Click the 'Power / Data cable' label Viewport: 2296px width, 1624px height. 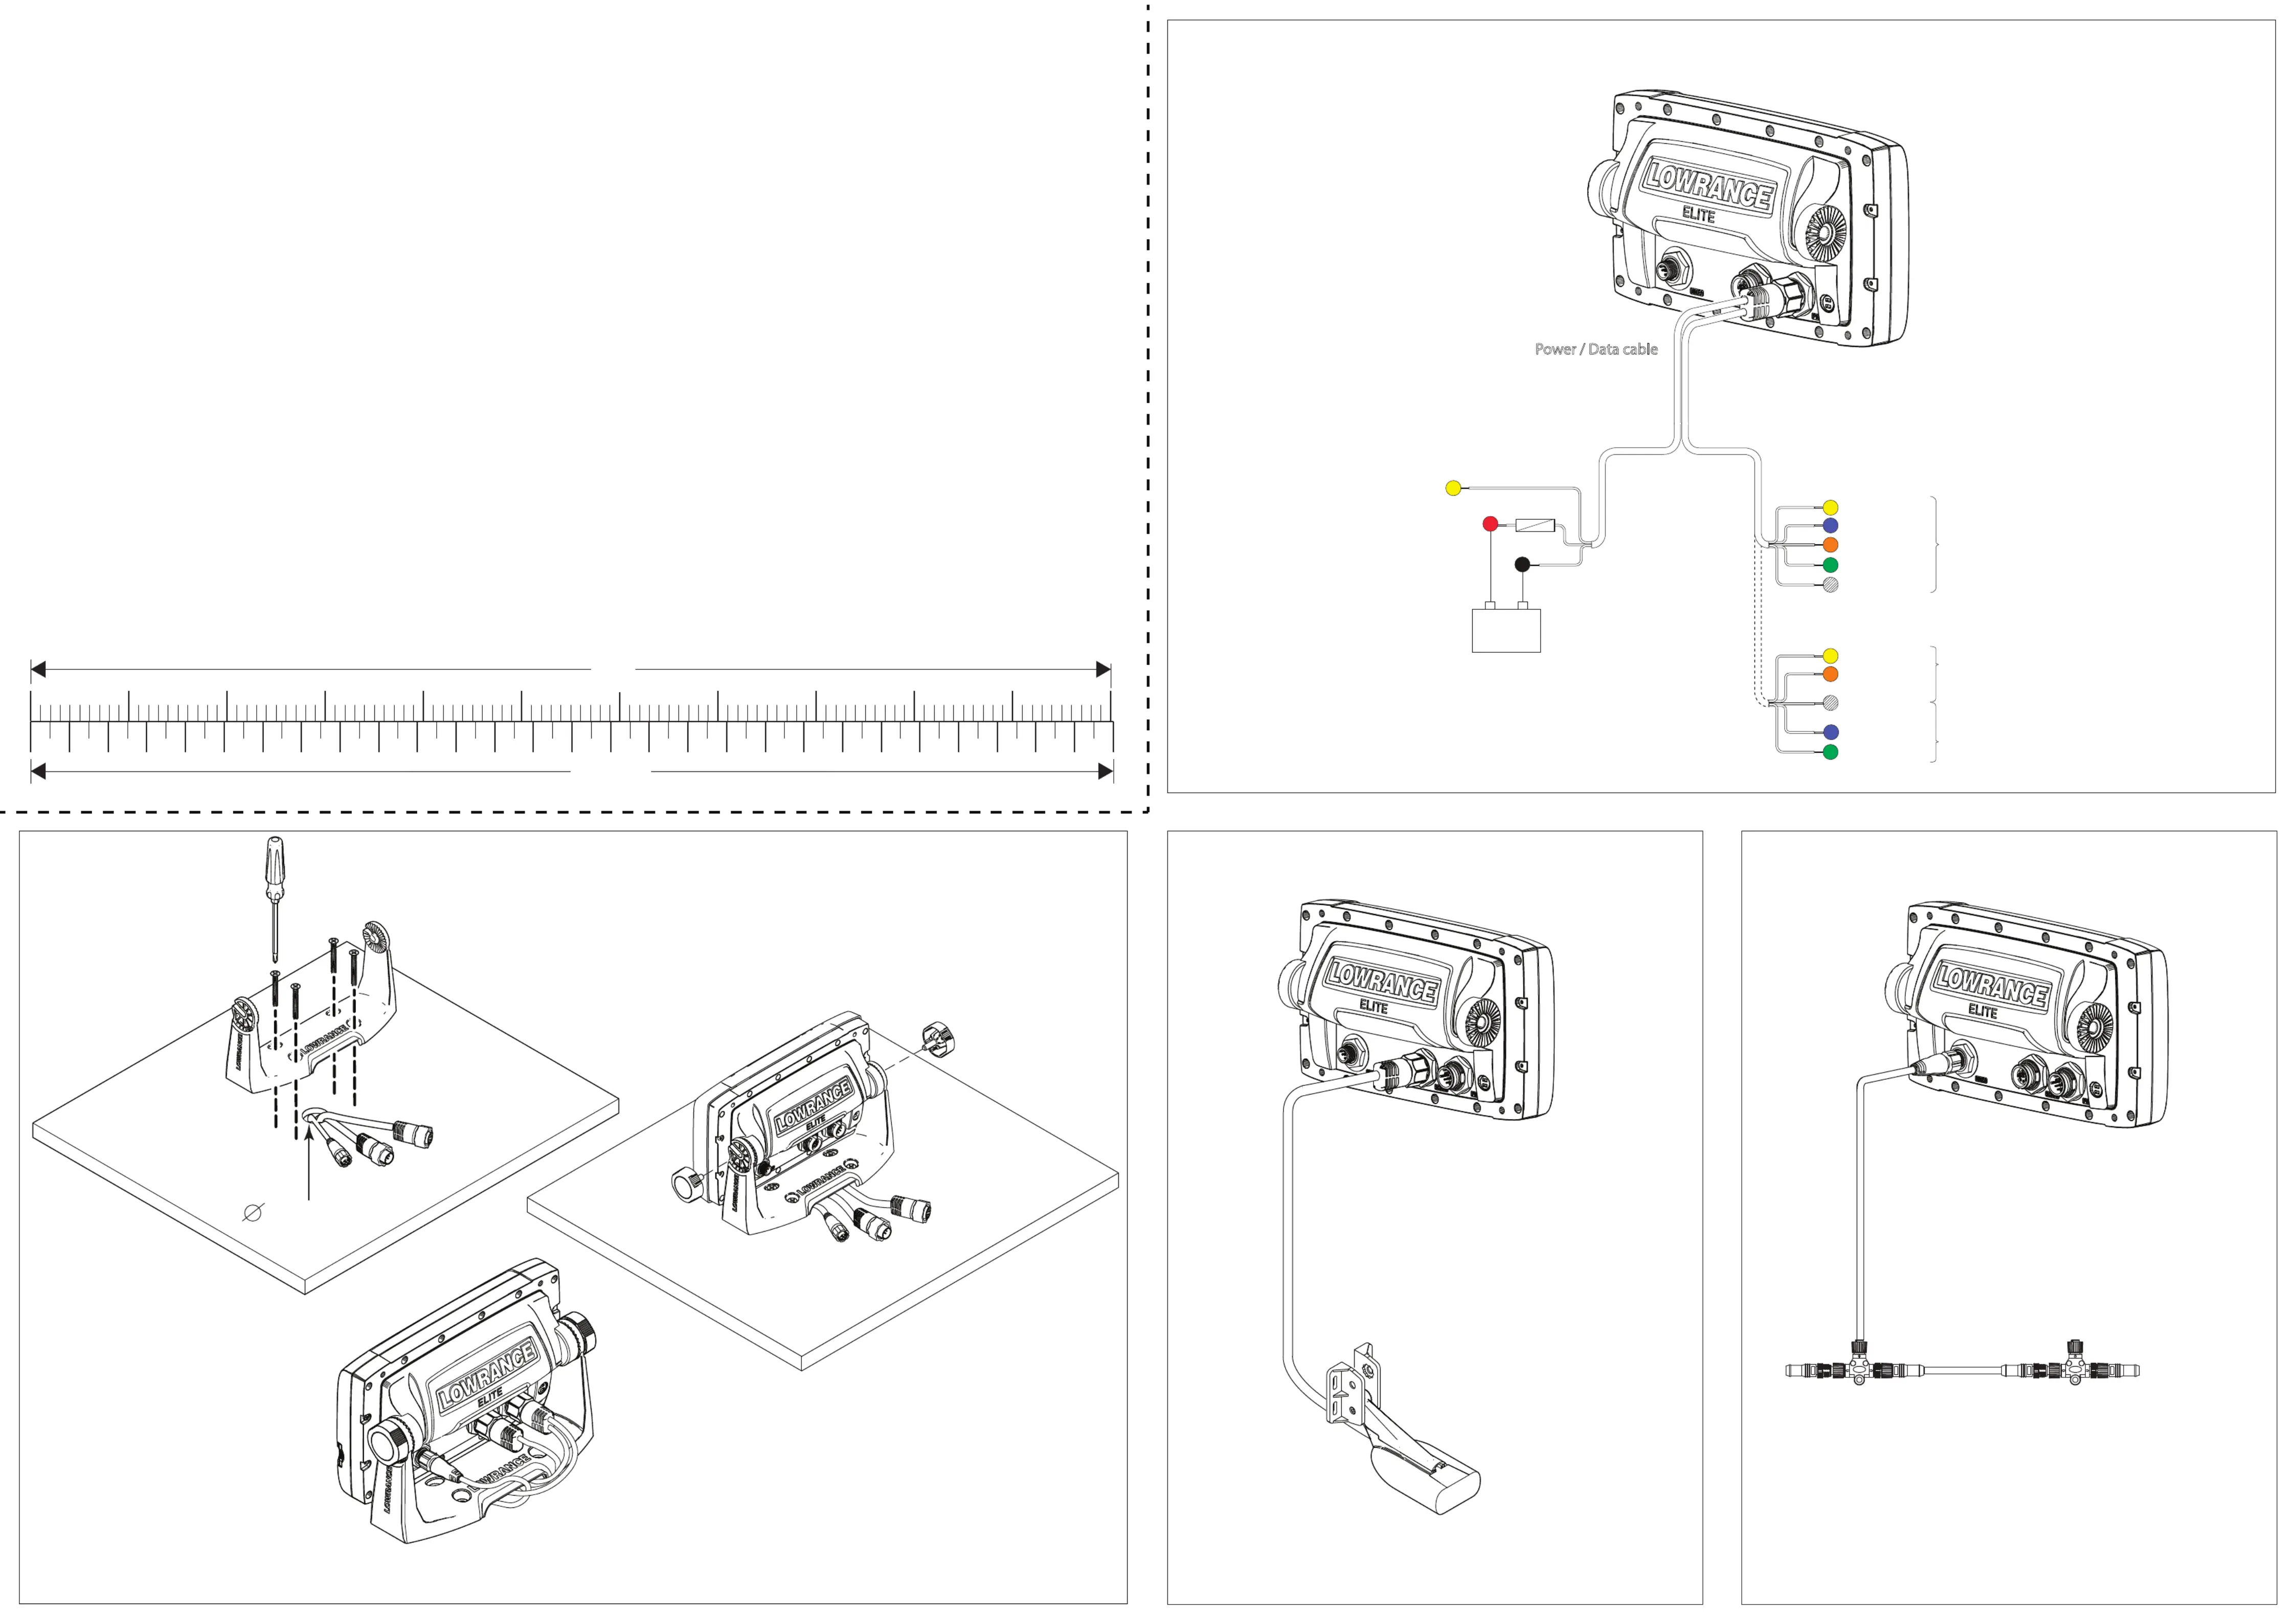point(1596,349)
